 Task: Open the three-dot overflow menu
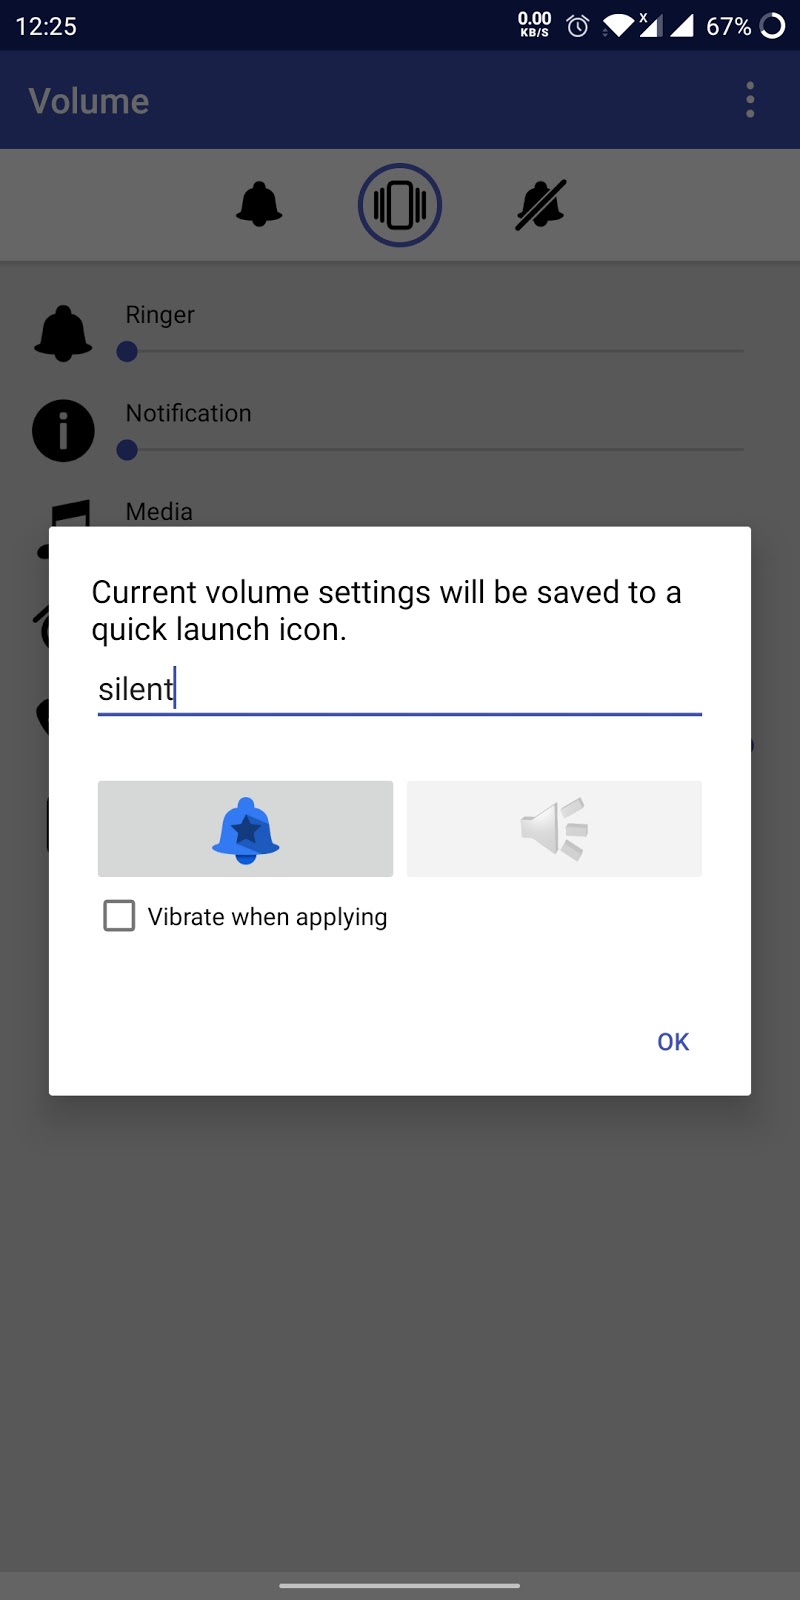point(750,100)
